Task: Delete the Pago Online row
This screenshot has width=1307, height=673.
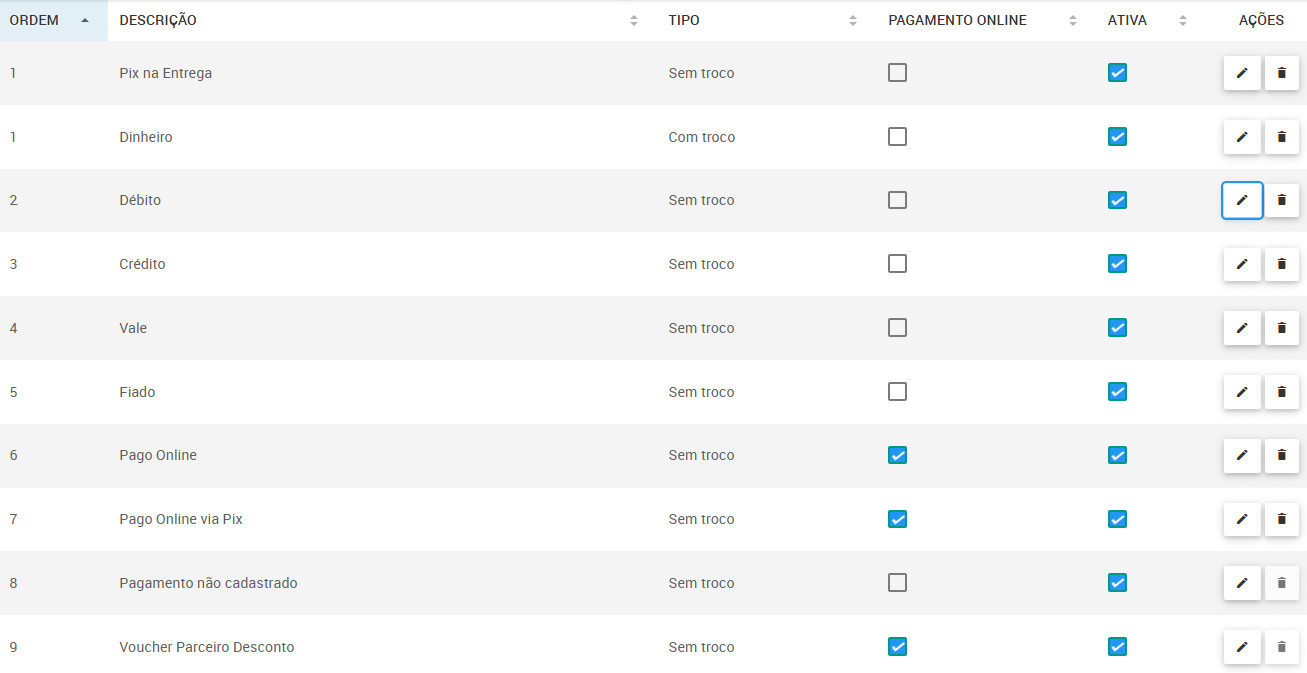Action: coord(1282,455)
